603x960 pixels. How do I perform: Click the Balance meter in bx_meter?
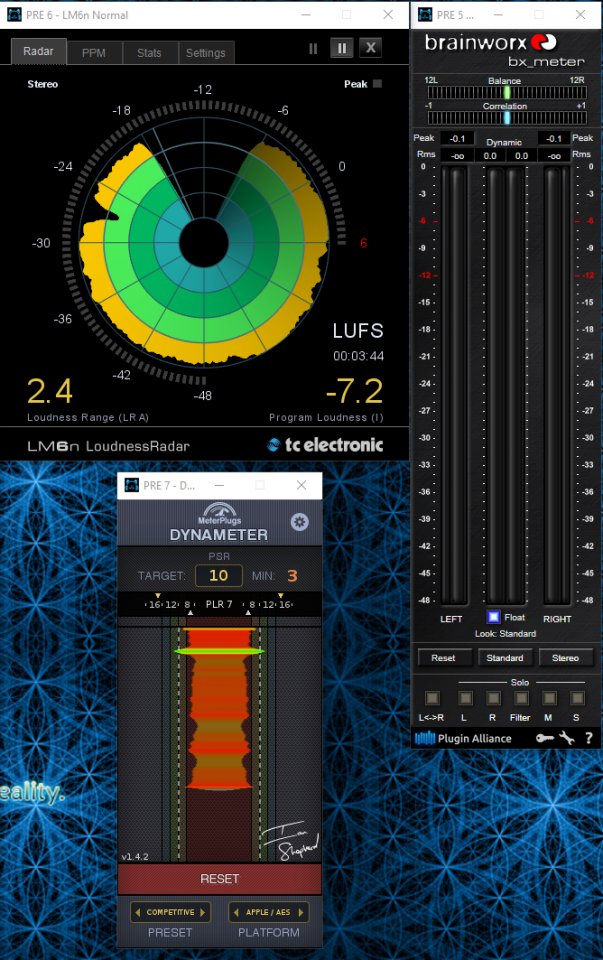coord(507,92)
